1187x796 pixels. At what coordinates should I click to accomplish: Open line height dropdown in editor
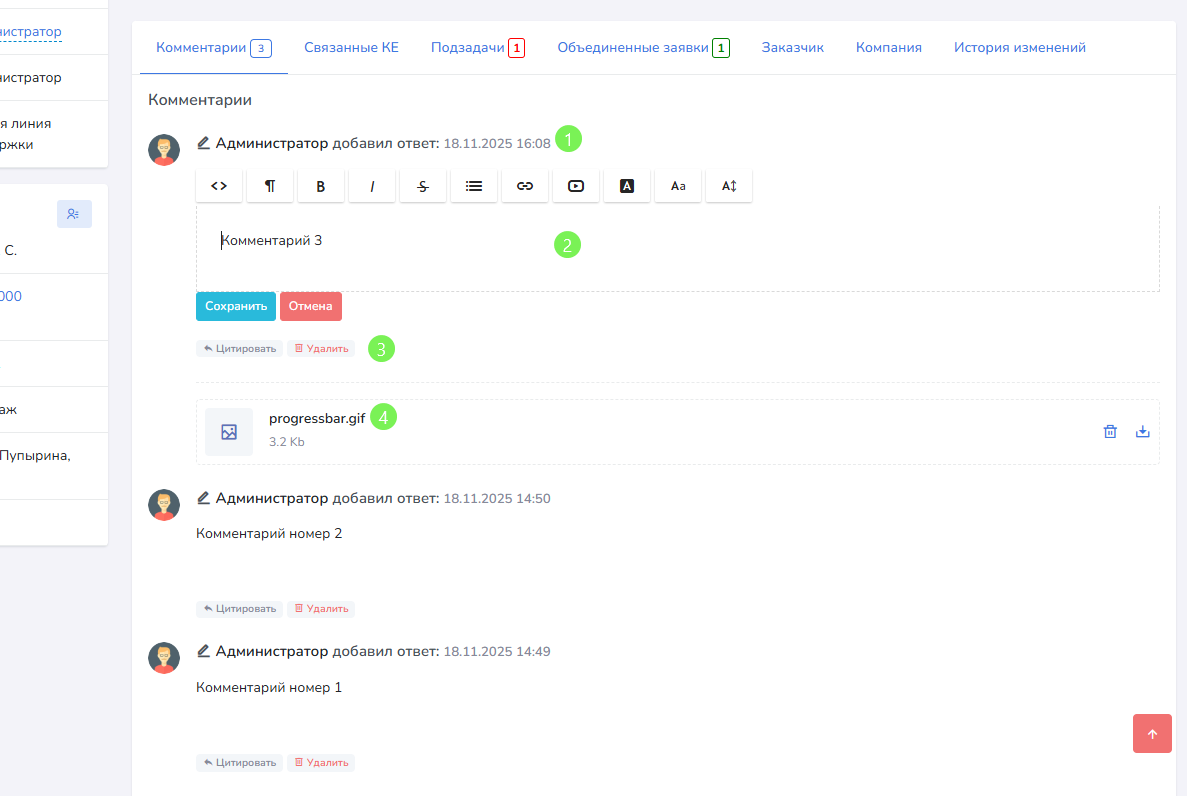[x=729, y=186]
